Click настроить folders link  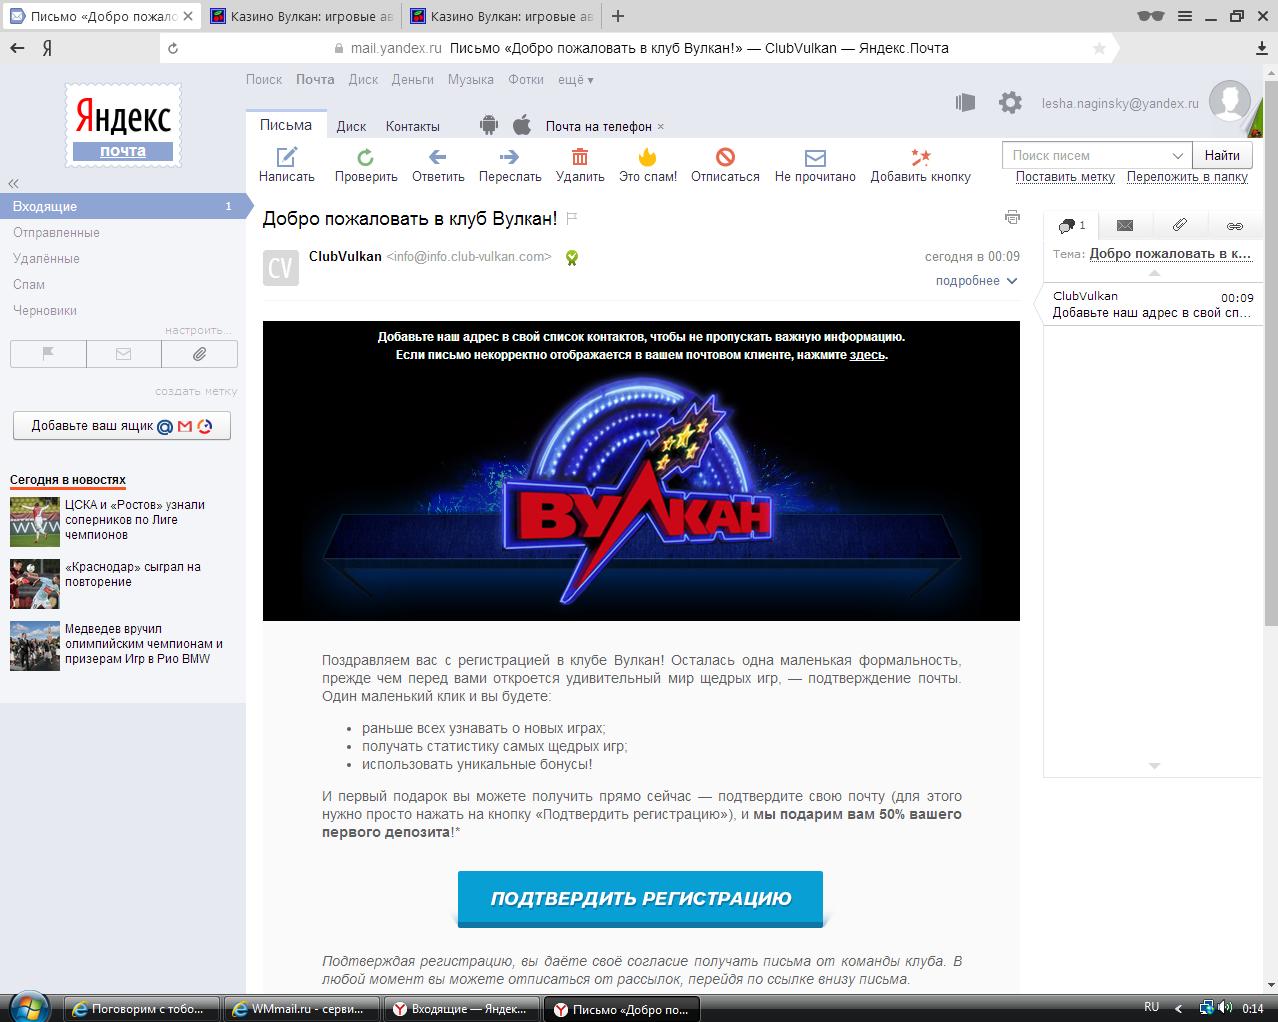click(198, 330)
